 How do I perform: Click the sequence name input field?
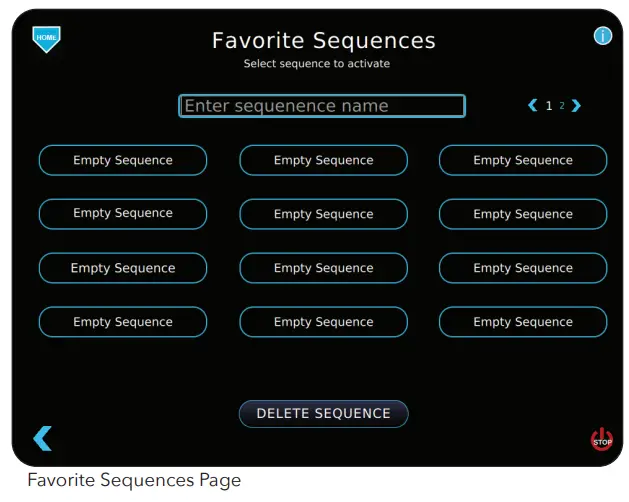coord(322,106)
